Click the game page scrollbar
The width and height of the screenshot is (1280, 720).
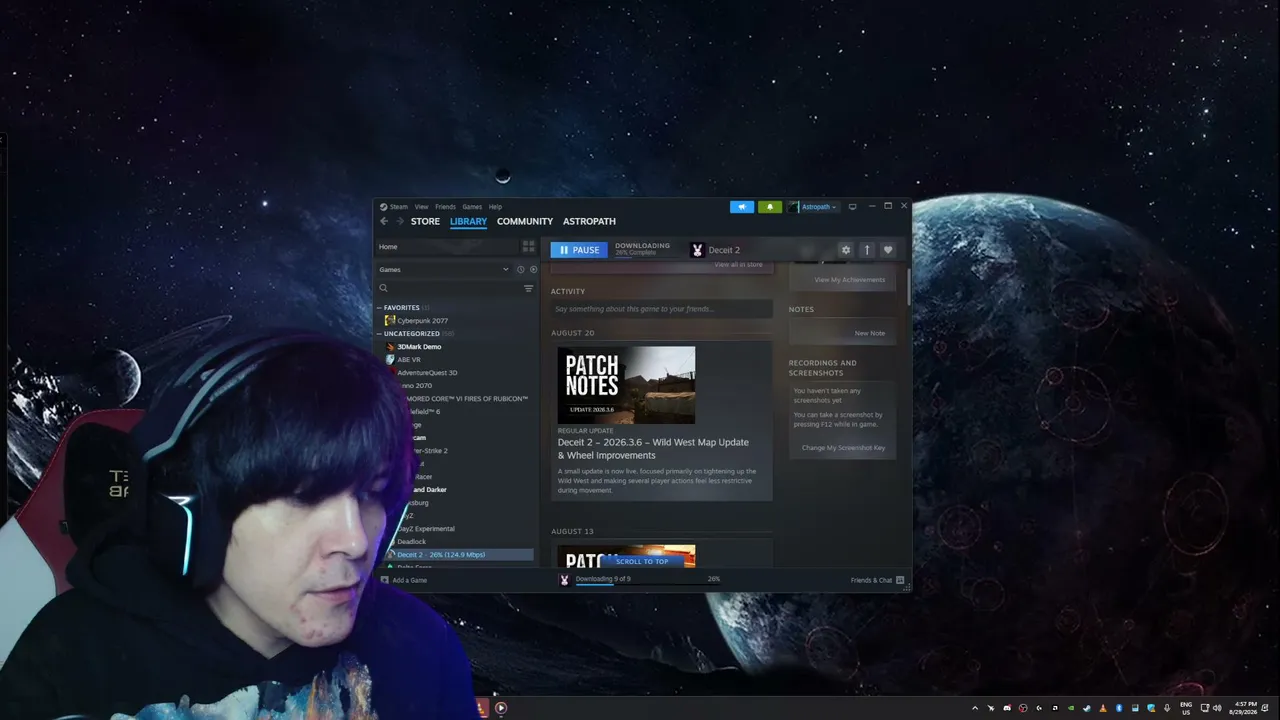(x=909, y=286)
